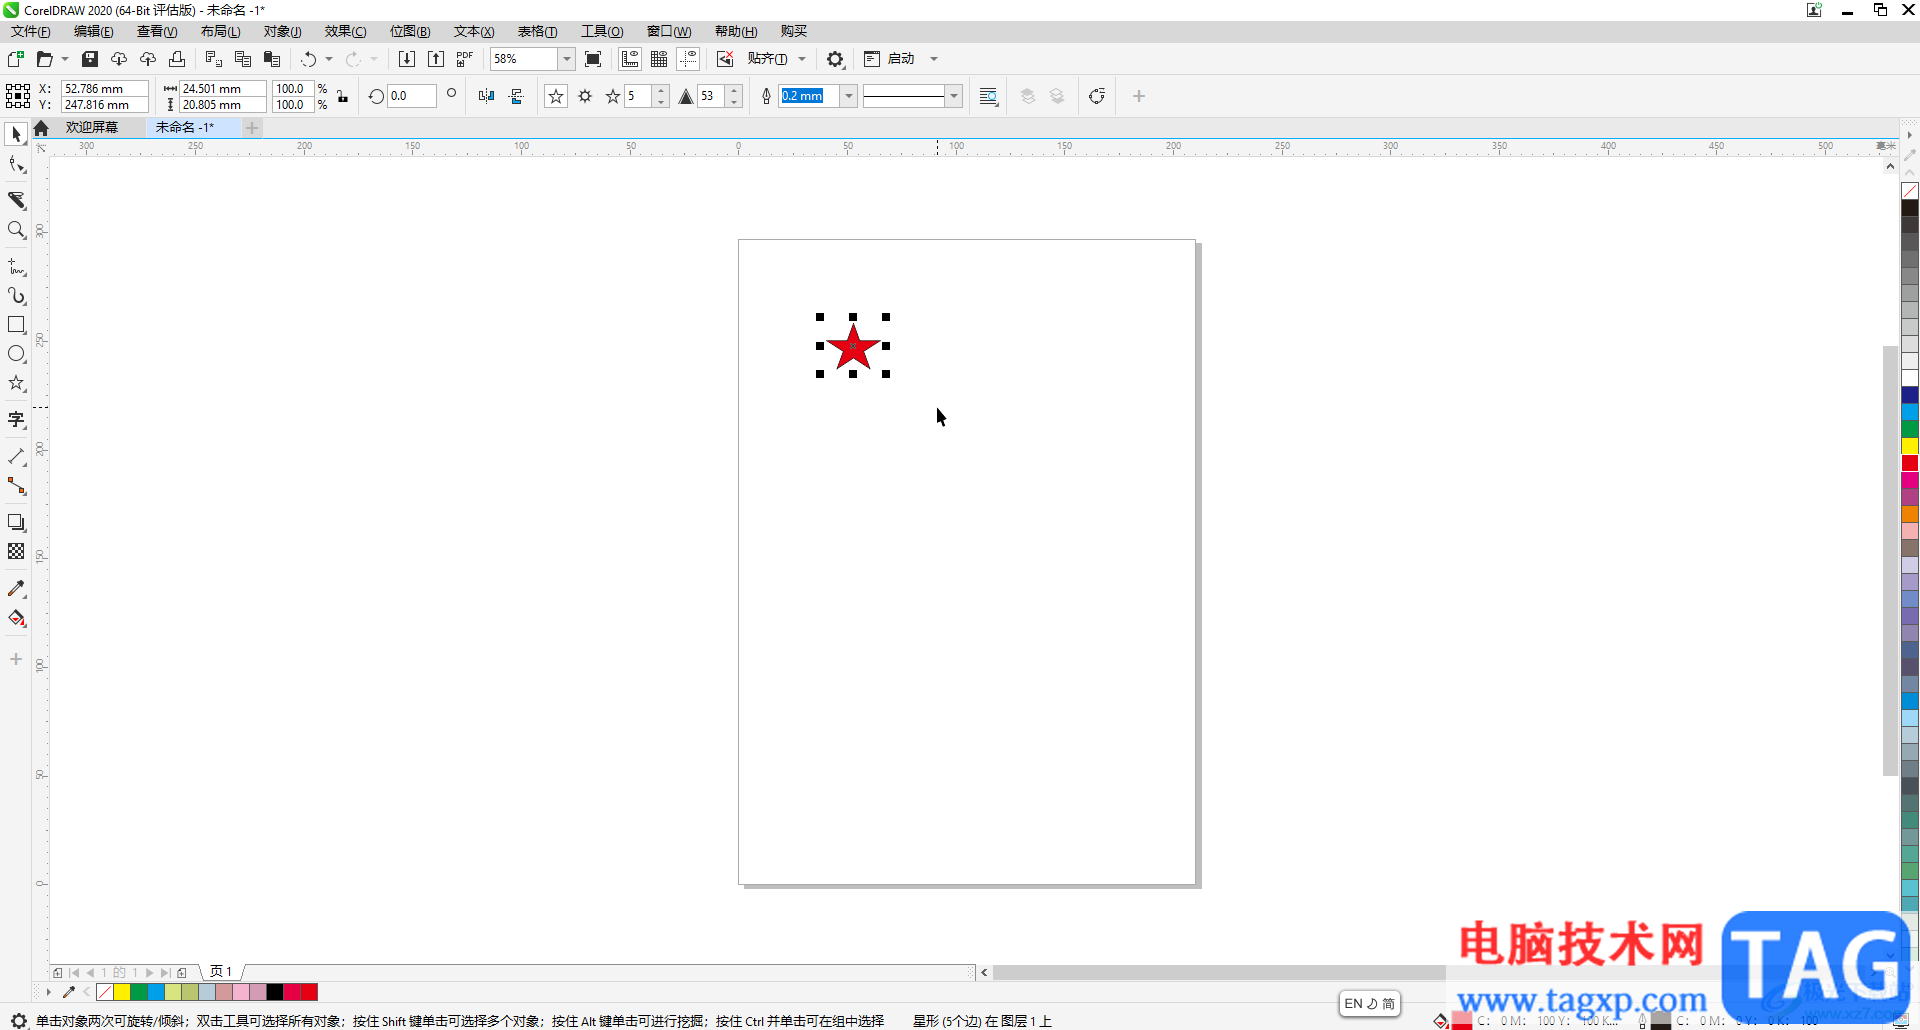1920x1030 pixels.
Task: Click the Full-screen preview icon
Action: (593, 59)
